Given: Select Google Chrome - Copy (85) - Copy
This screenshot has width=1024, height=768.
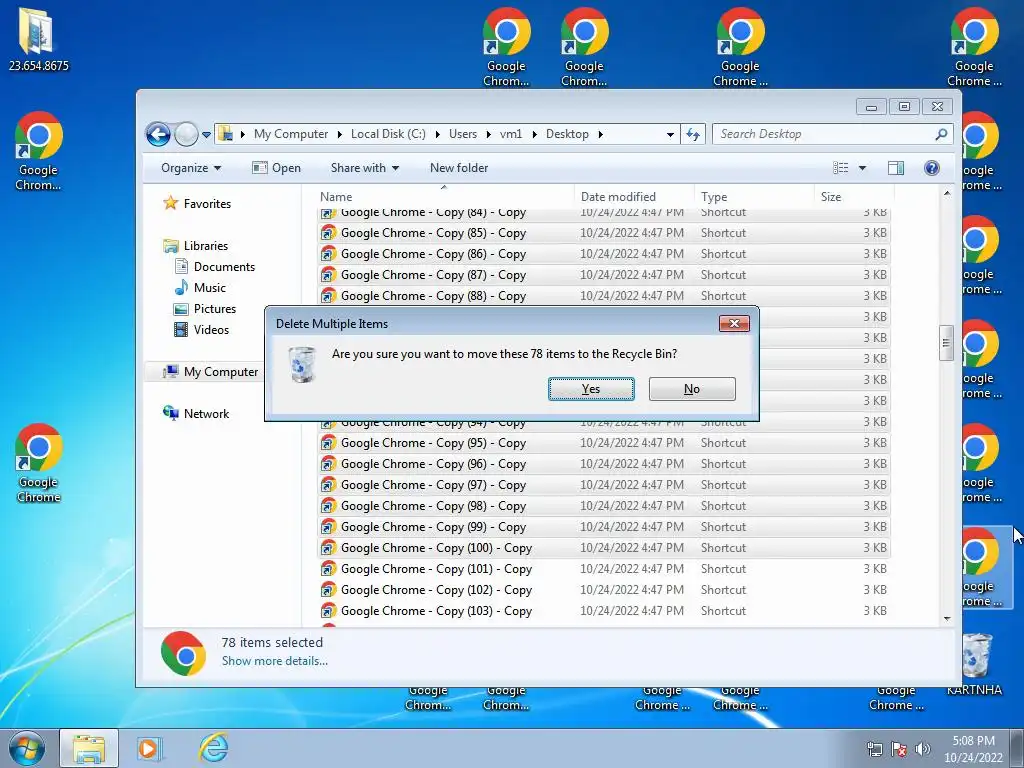Looking at the screenshot, I should coord(604,233).
